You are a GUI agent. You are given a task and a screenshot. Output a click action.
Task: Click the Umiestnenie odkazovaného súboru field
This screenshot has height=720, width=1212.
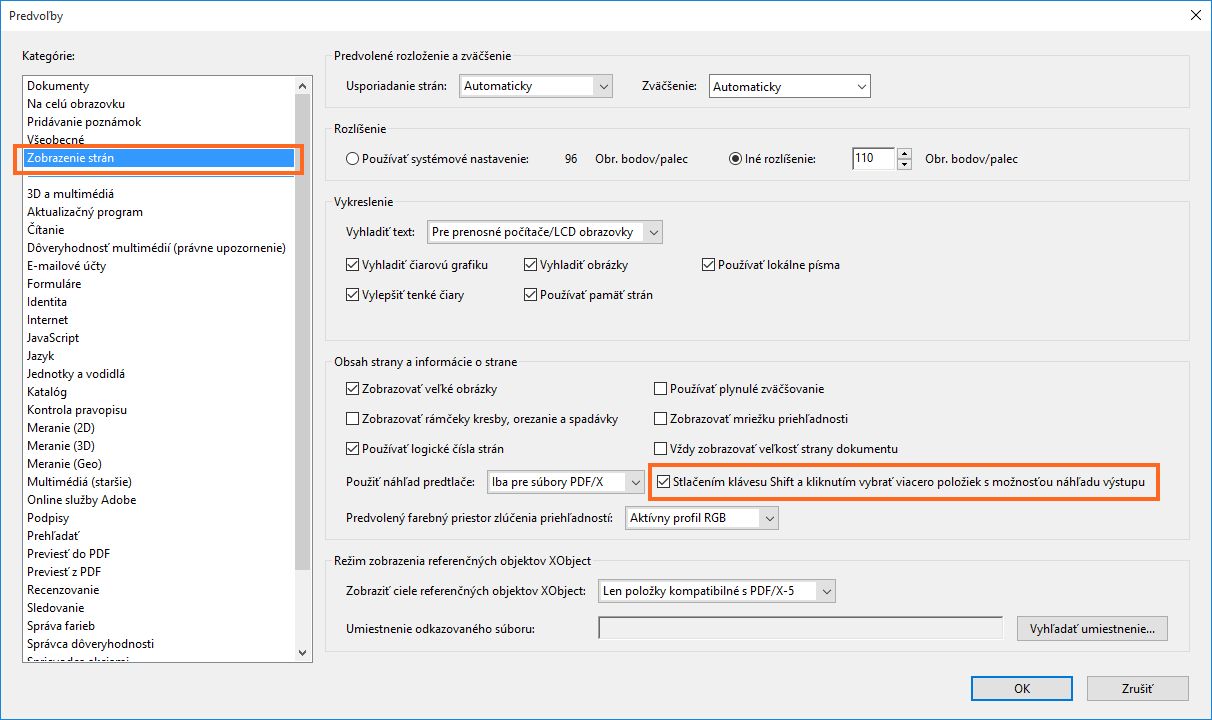(x=800, y=628)
